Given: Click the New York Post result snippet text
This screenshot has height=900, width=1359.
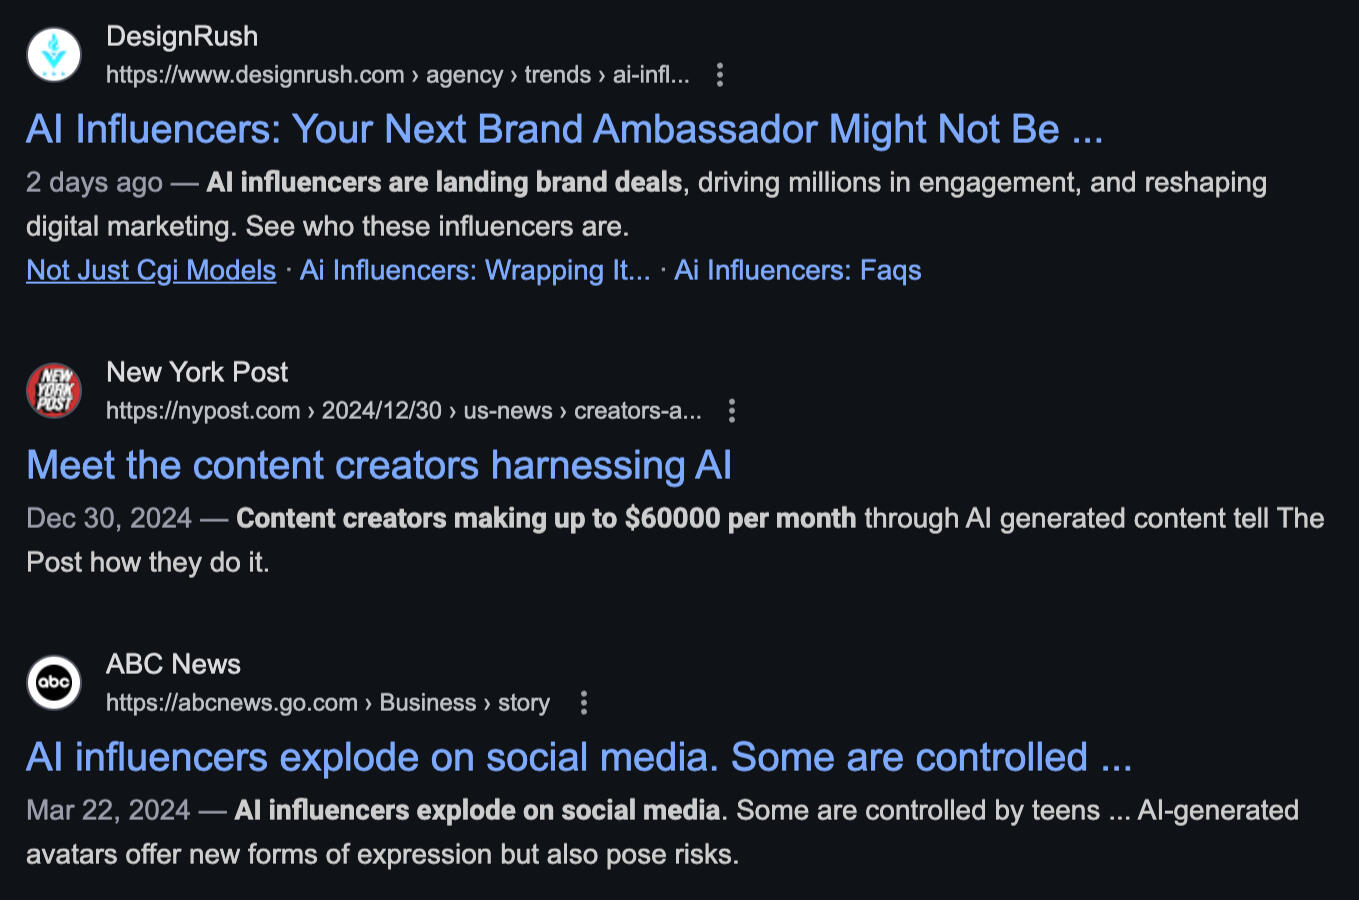Looking at the screenshot, I should (x=675, y=540).
